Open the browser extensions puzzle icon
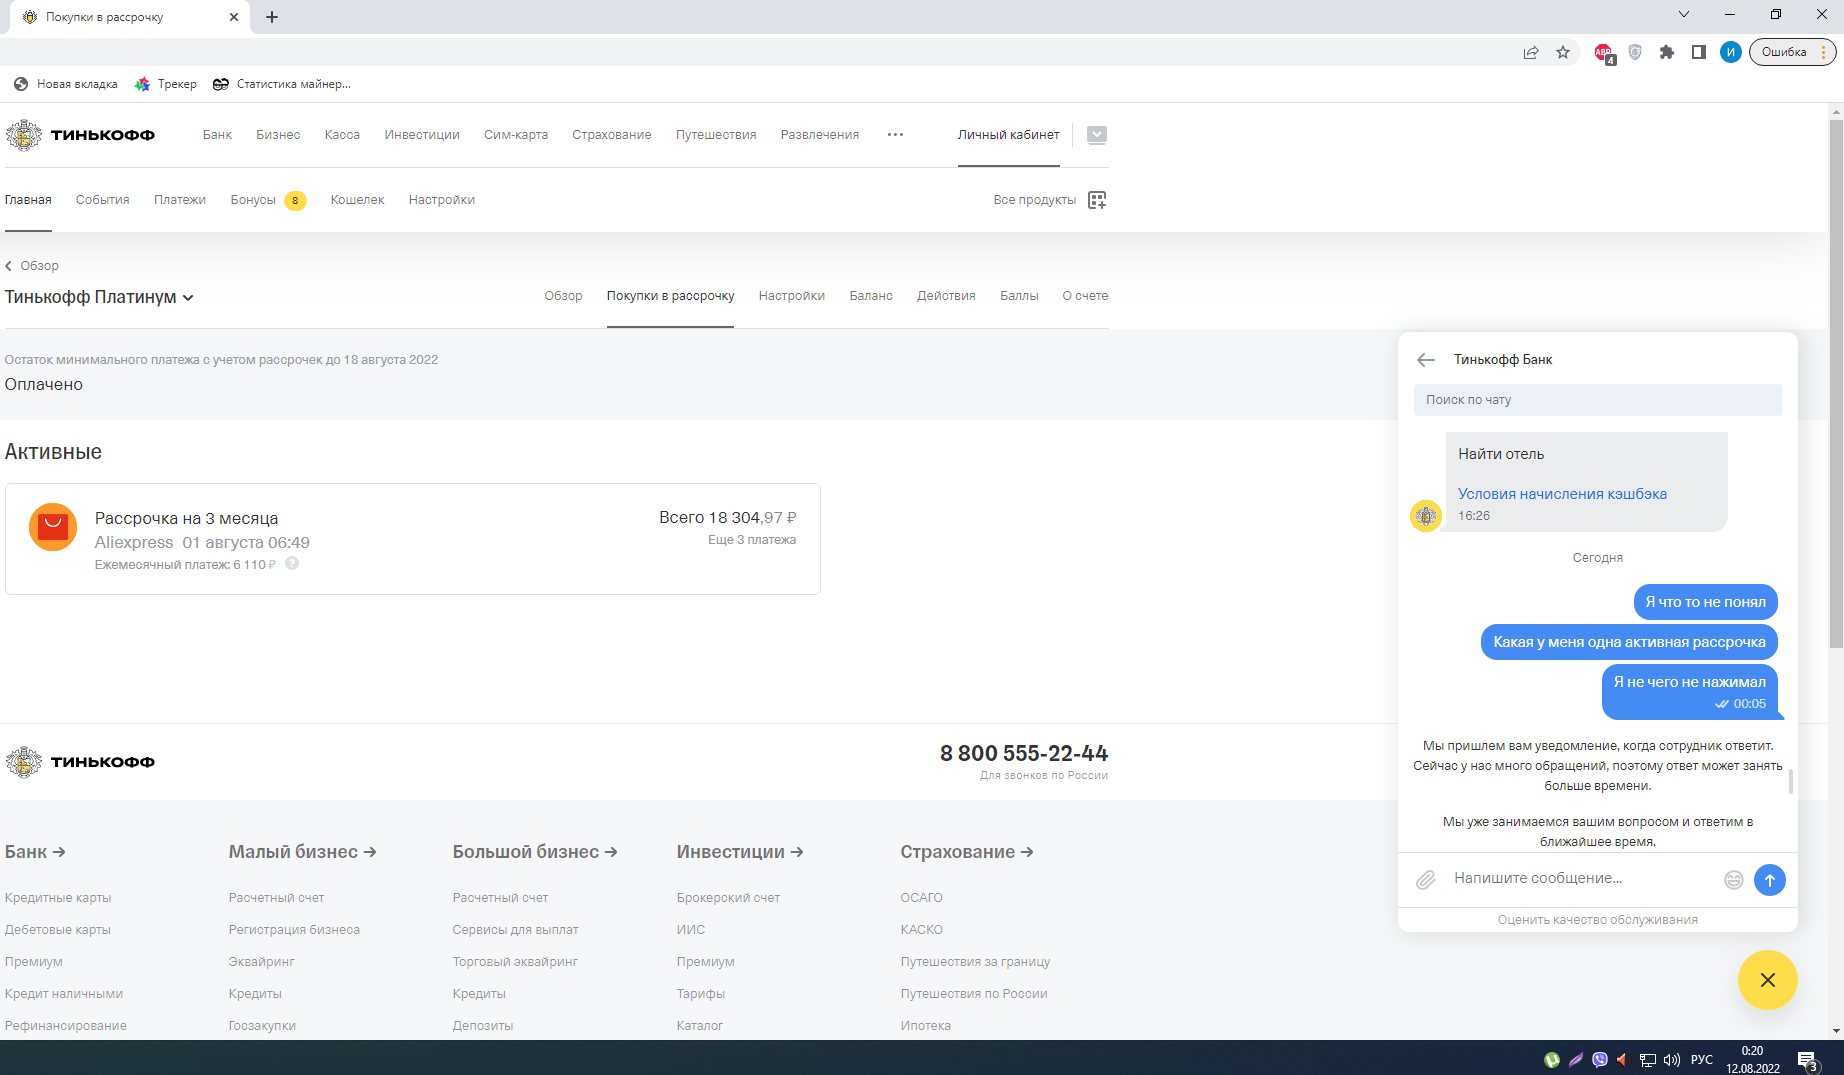 pyautogui.click(x=1666, y=52)
